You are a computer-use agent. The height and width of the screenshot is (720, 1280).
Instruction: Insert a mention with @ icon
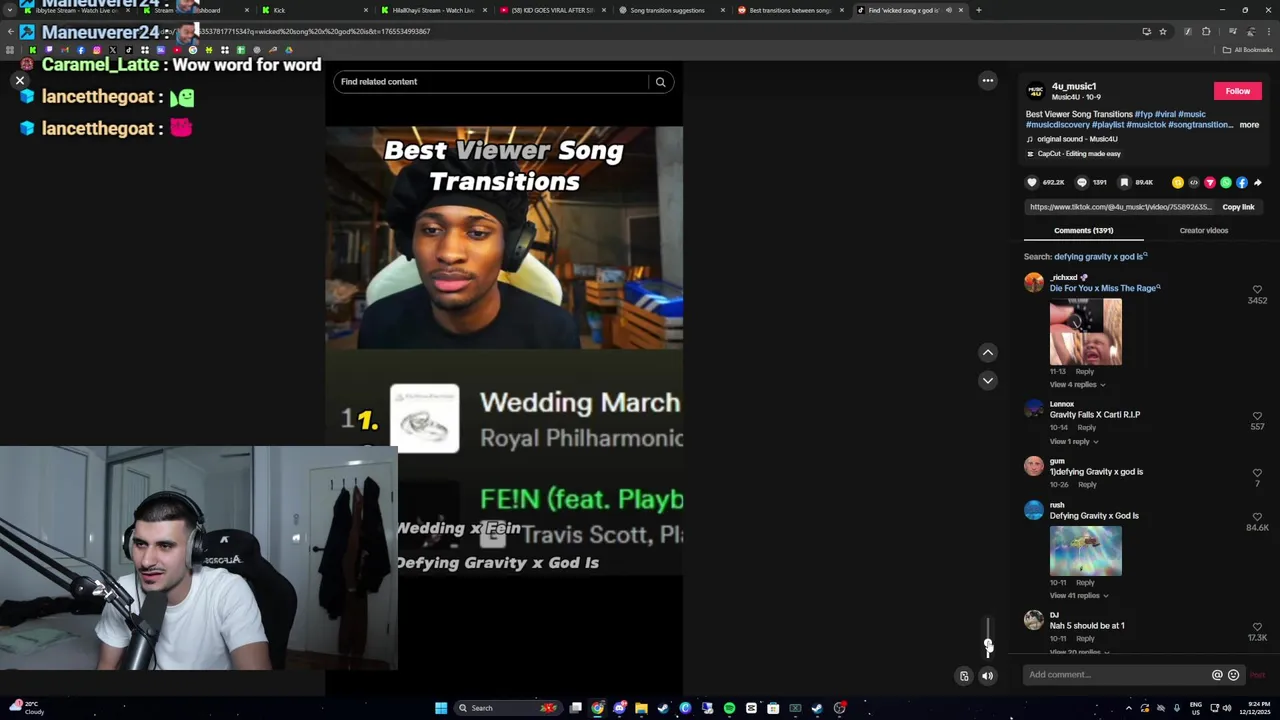point(1217,675)
